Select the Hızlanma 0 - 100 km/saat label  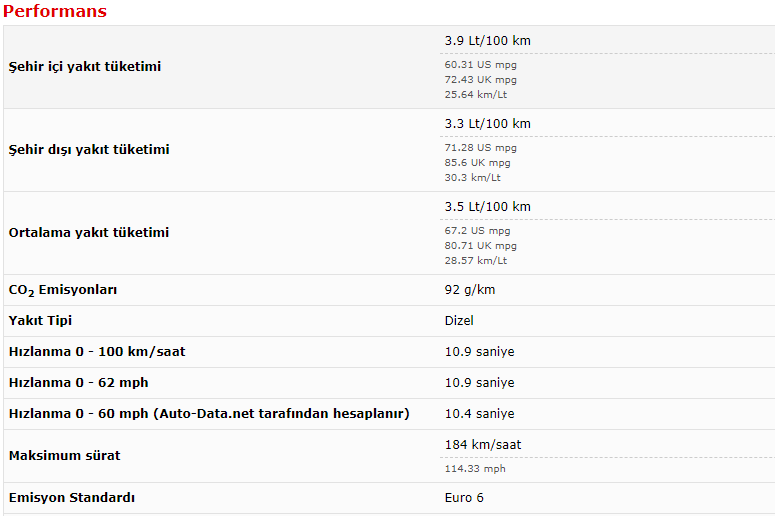(97, 352)
